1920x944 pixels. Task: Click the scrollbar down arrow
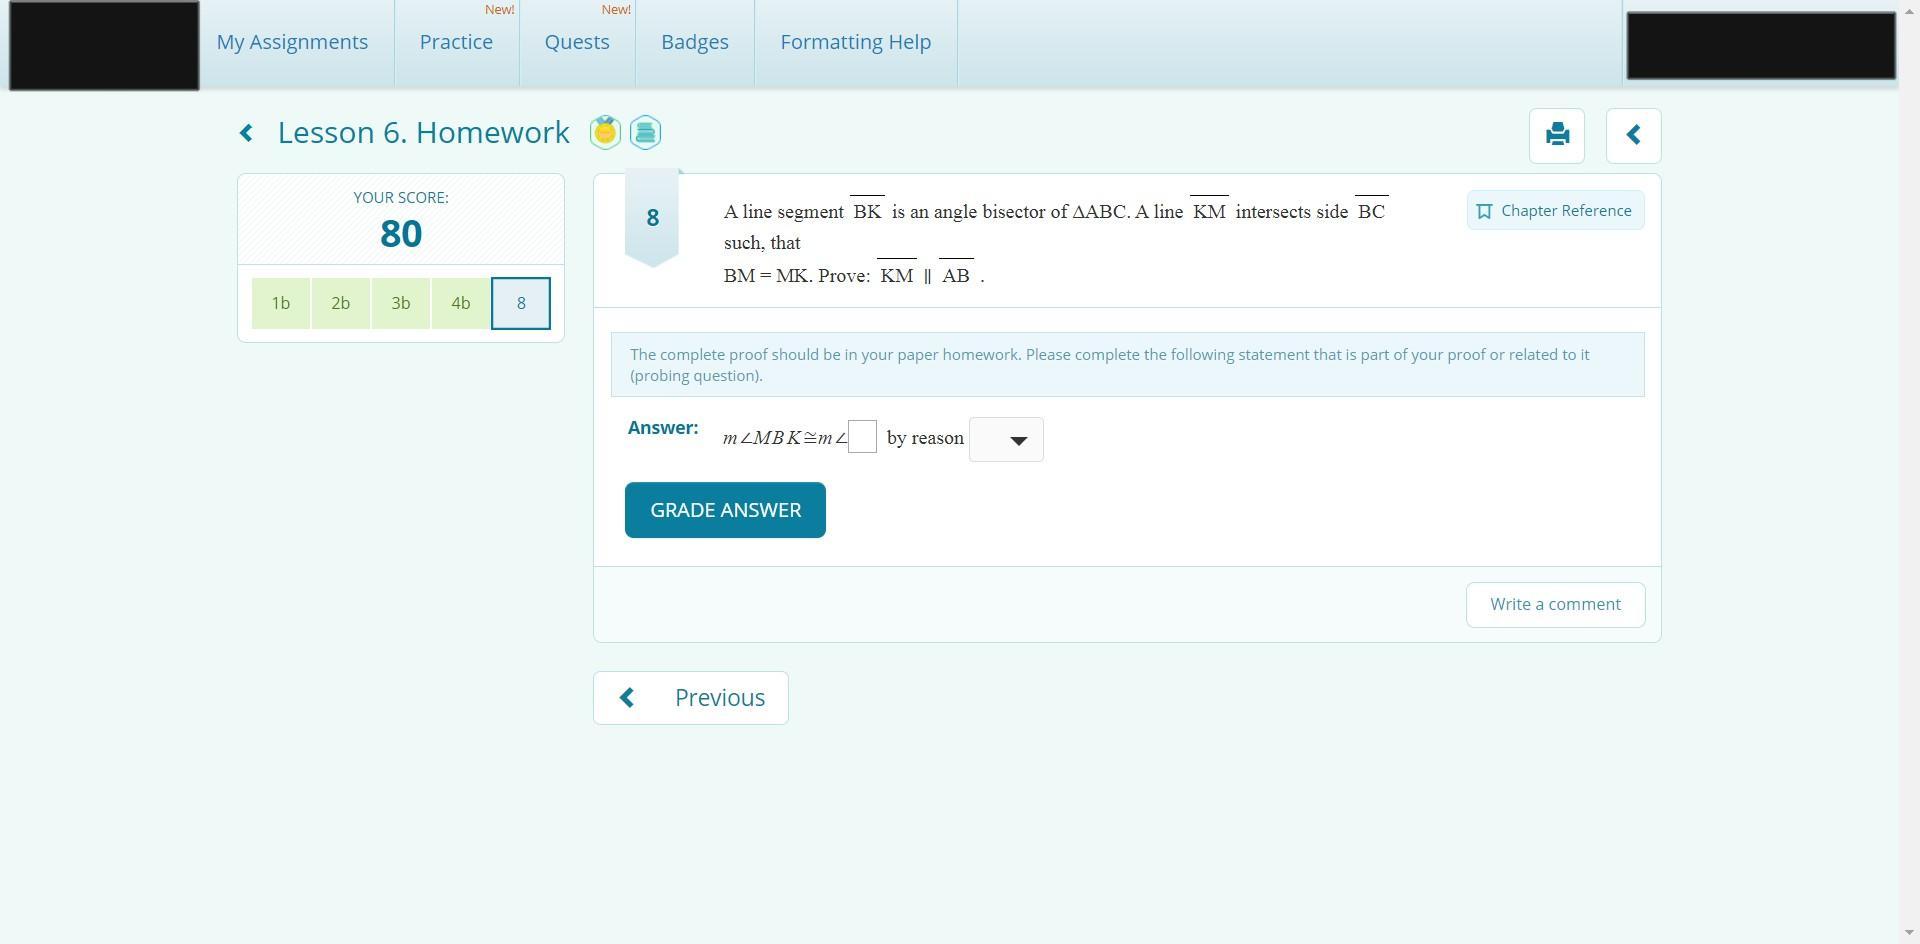pyautogui.click(x=1909, y=934)
